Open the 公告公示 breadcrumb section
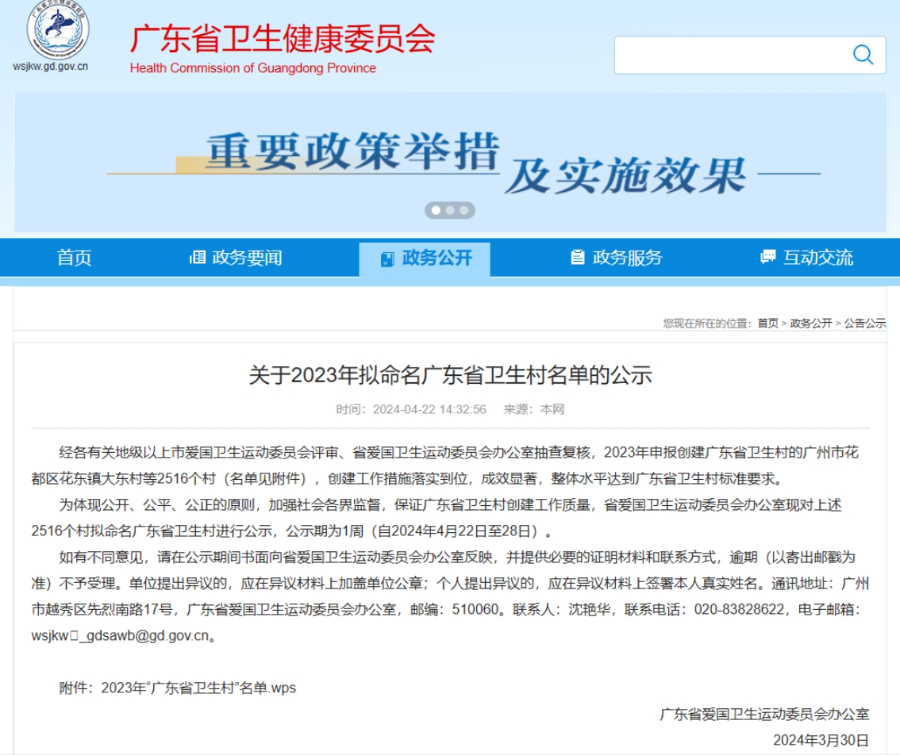900x755 pixels. [x=865, y=323]
